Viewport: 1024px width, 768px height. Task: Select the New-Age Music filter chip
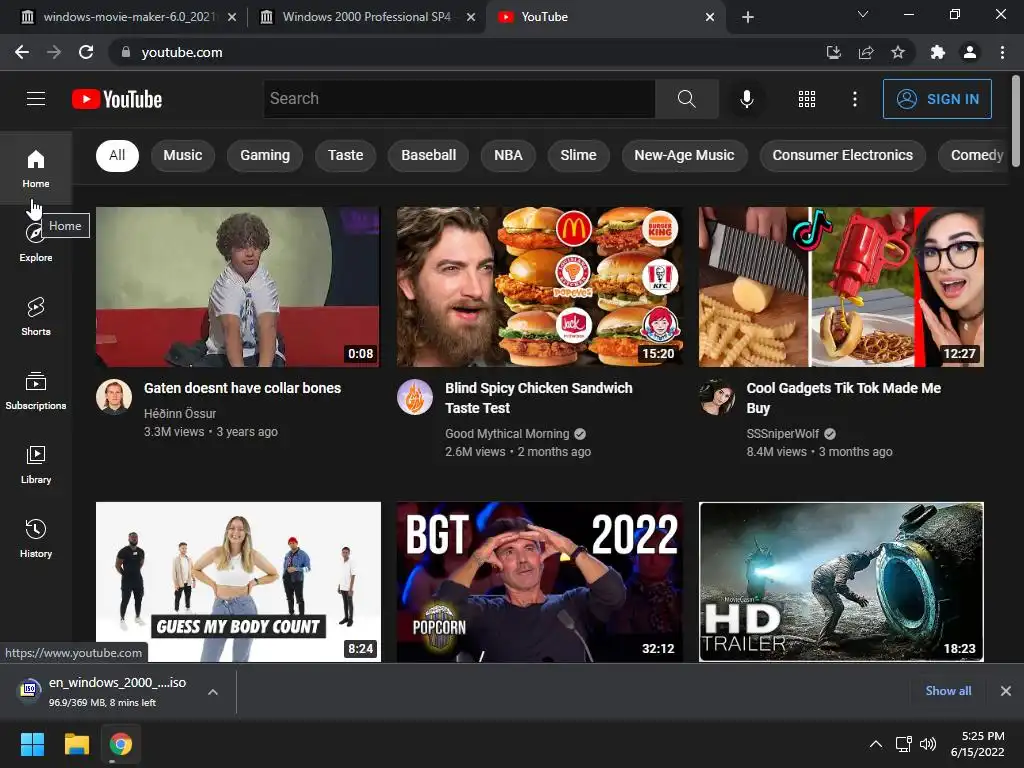click(x=684, y=155)
